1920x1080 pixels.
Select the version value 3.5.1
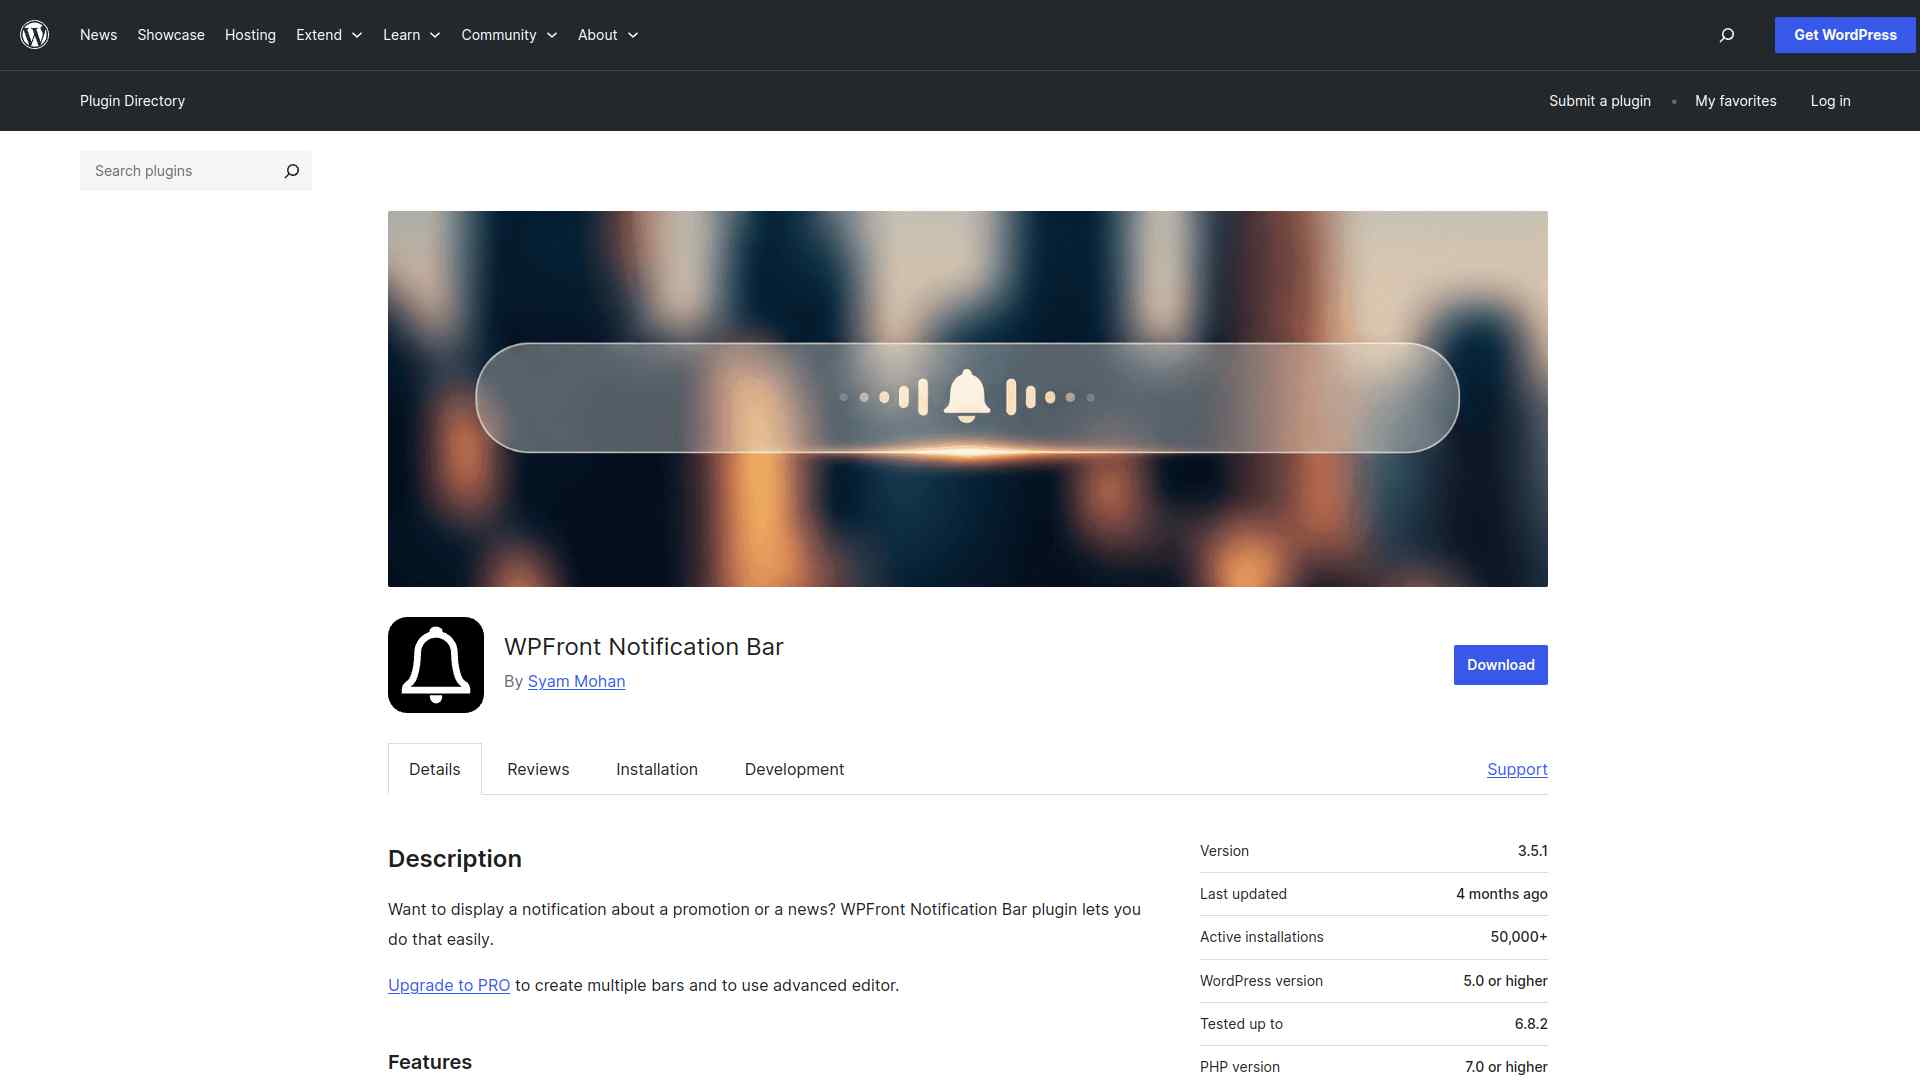[x=1532, y=851]
